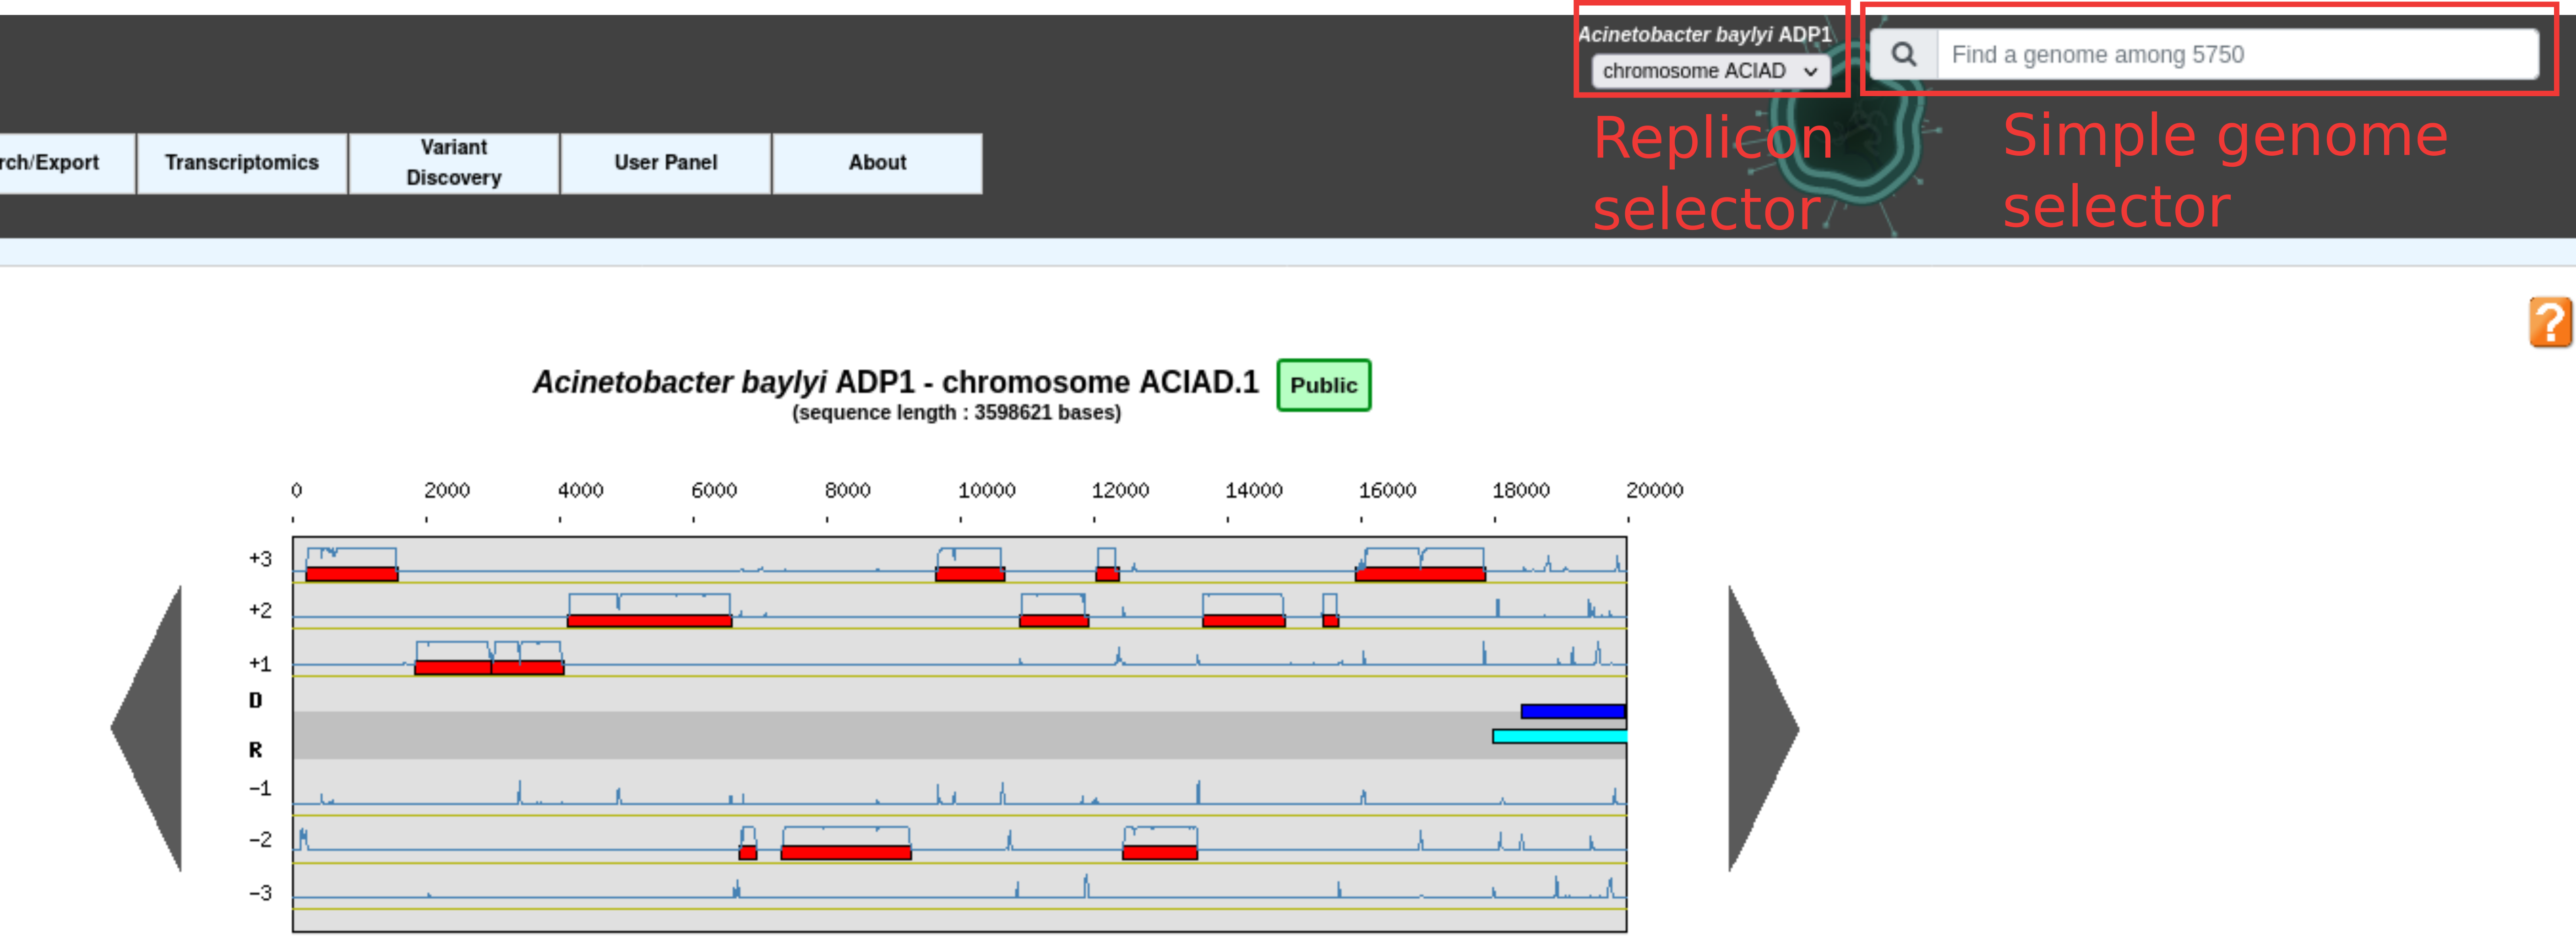Select the longest red gene in frame -2

pyautogui.click(x=846, y=853)
